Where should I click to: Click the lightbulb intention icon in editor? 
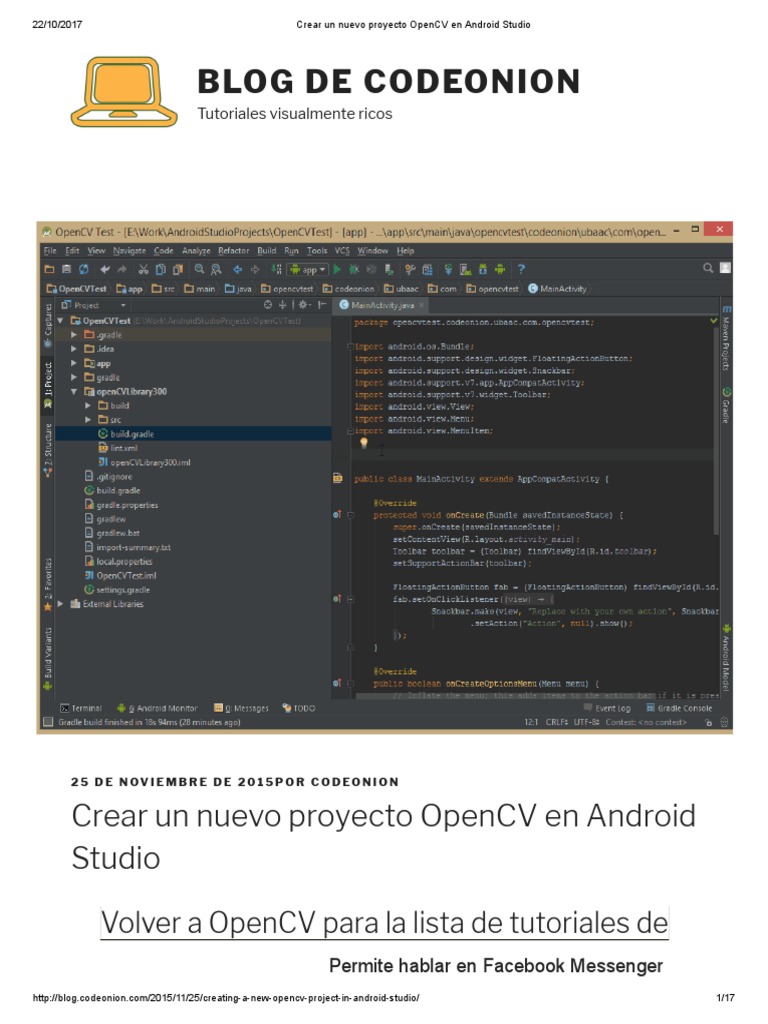pyautogui.click(x=364, y=443)
